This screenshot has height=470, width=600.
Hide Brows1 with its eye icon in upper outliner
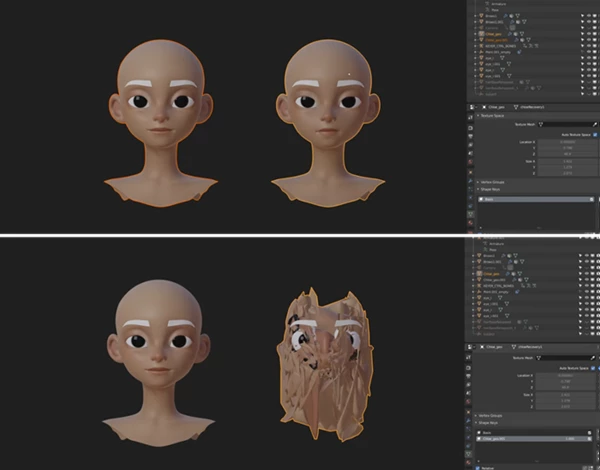tap(589, 16)
